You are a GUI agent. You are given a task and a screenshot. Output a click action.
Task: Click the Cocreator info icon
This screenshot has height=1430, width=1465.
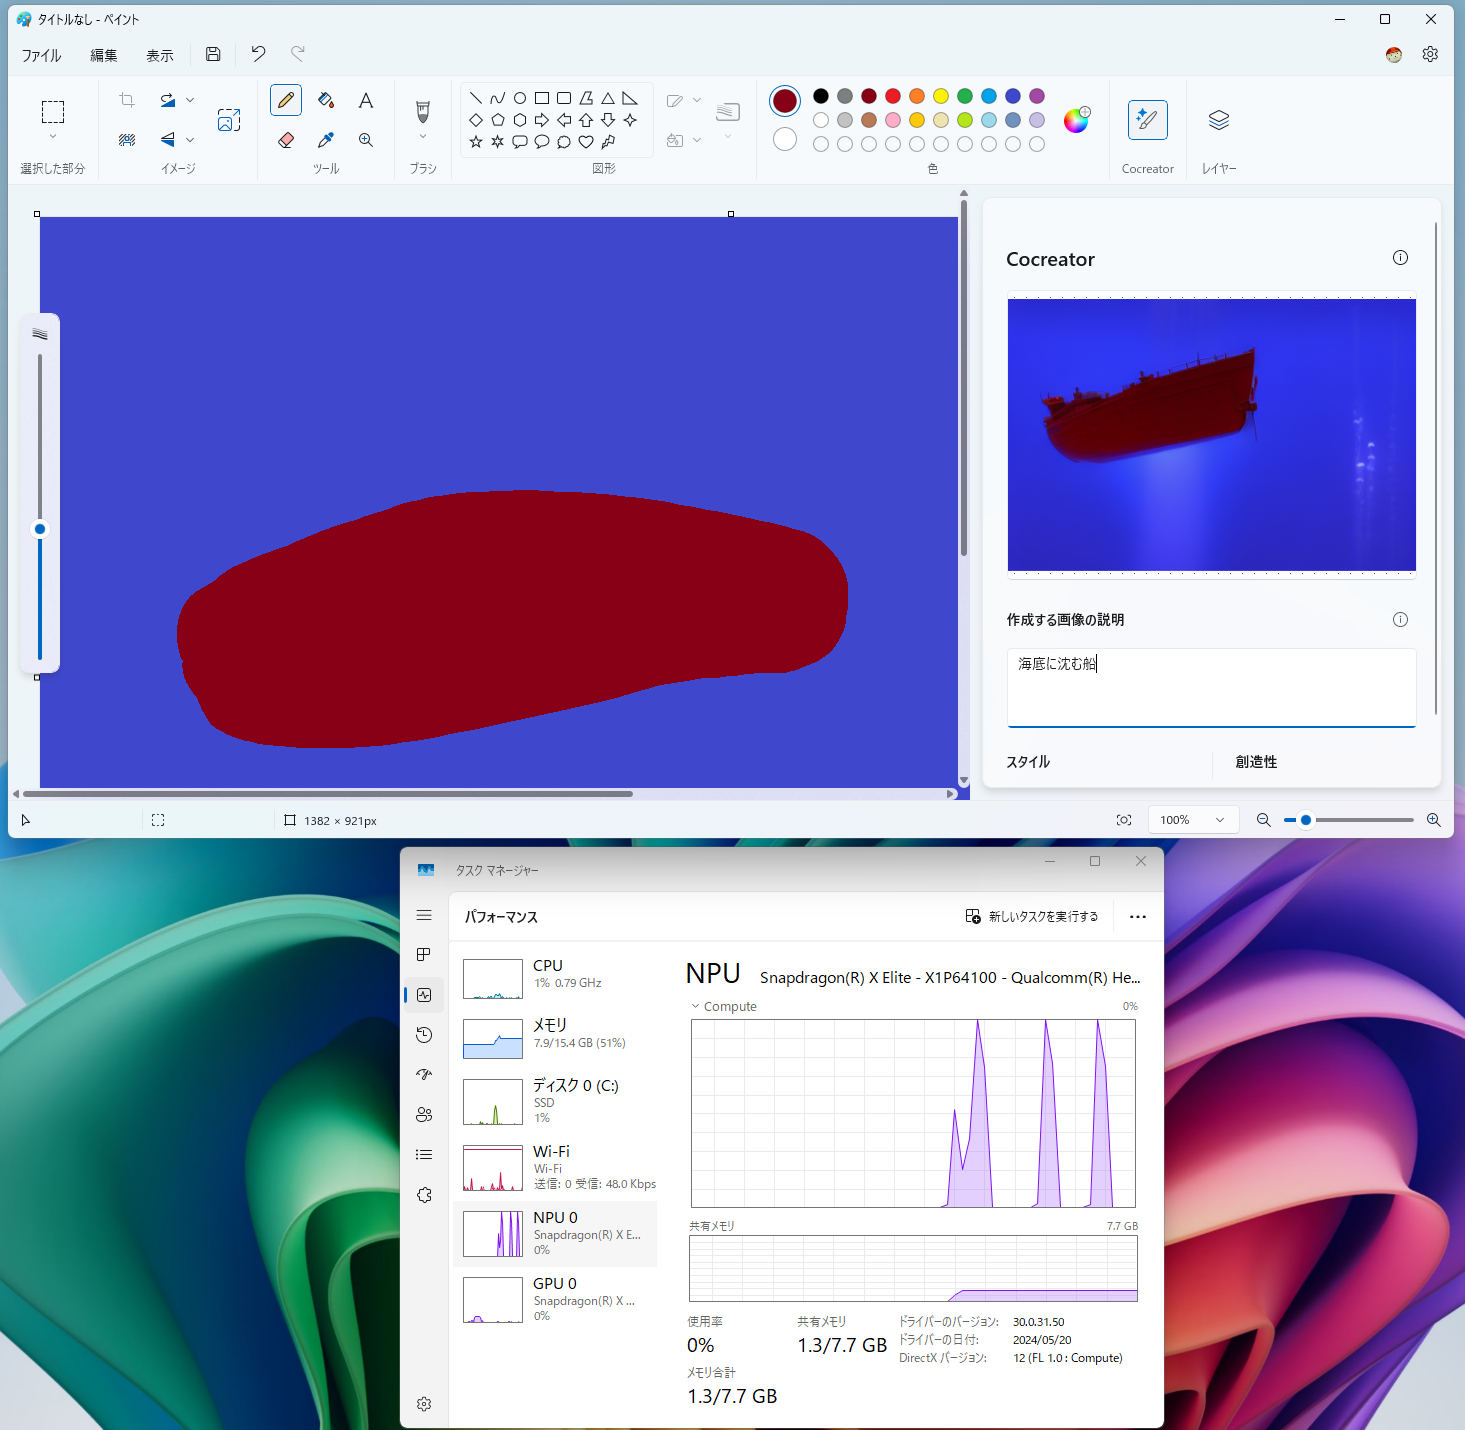[1400, 258]
